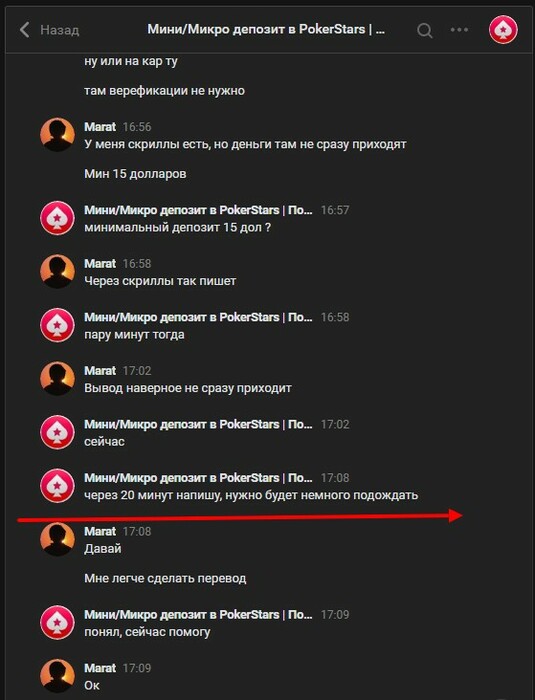The image size is (535, 700).
Task: Open chat title 'Мини/Микро депозит в PokerStars'
Action: [x=266, y=29]
